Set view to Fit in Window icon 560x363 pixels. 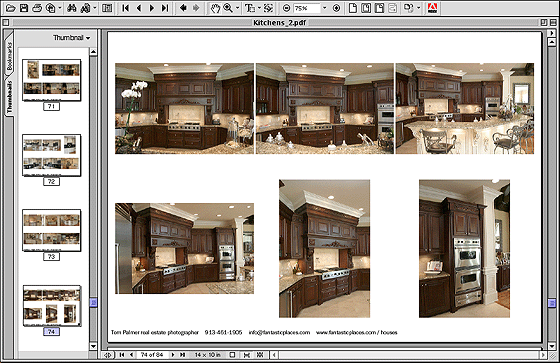(366, 8)
